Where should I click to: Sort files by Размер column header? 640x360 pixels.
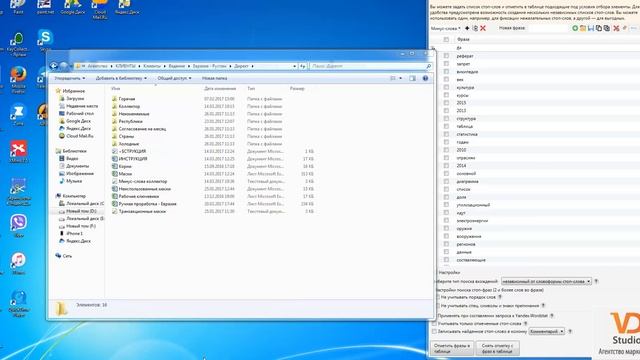click(x=297, y=89)
